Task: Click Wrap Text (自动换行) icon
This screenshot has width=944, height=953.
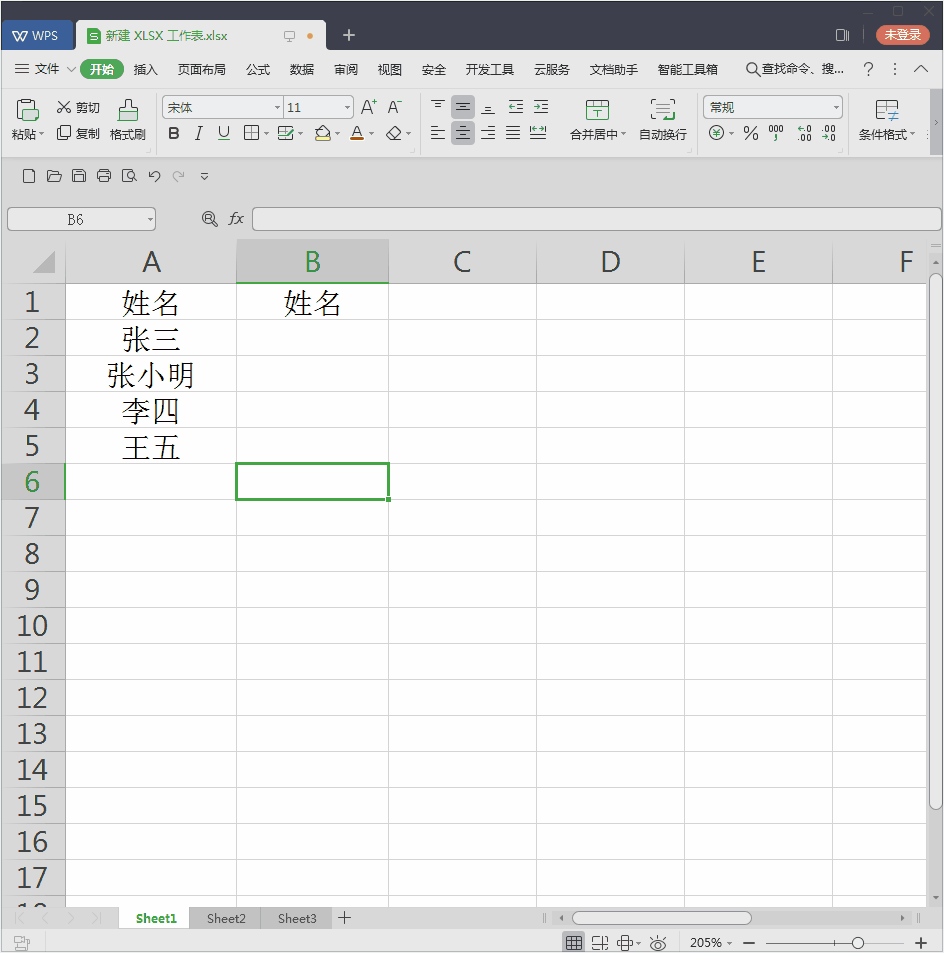Action: pos(663,110)
